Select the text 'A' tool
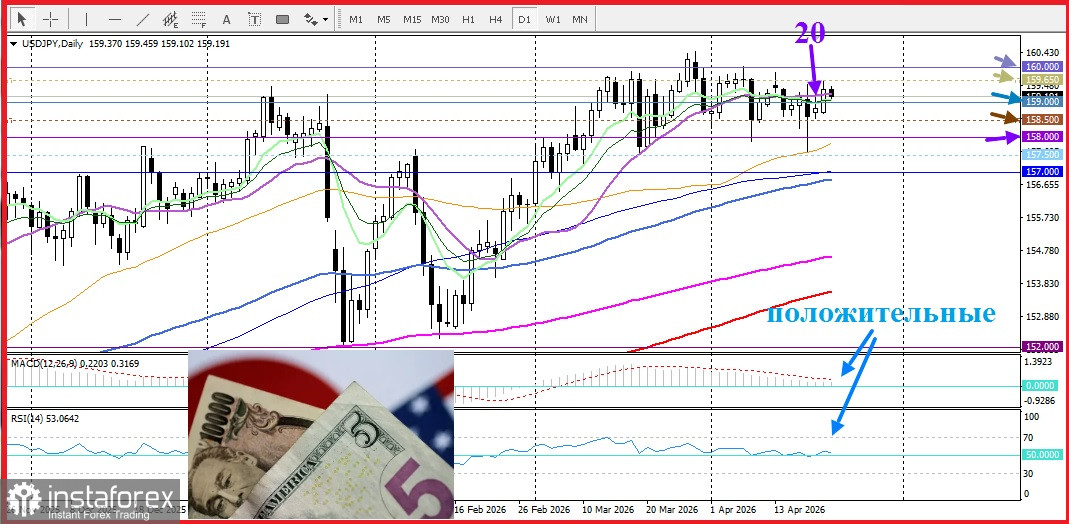Viewport: 1069px width, 524px height. point(227,20)
